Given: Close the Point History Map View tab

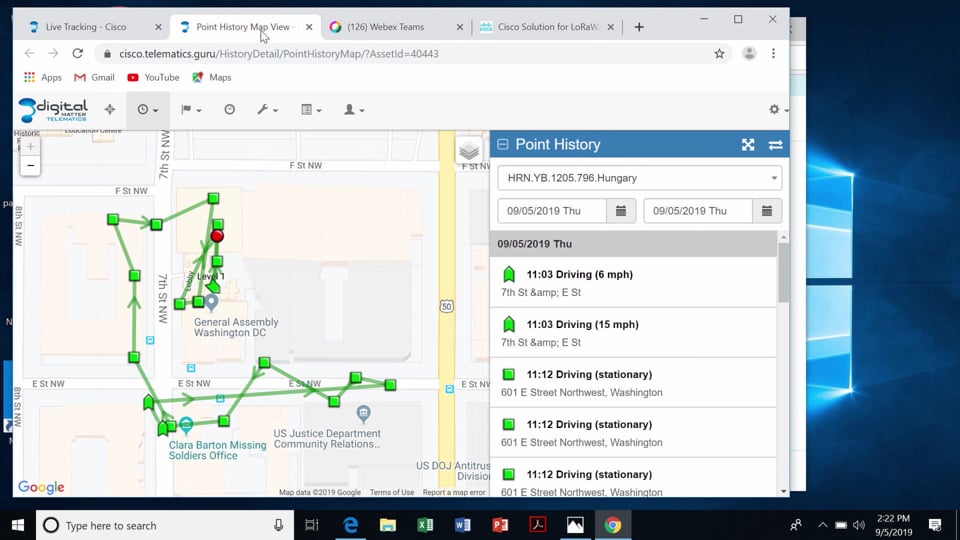Looking at the screenshot, I should (309, 27).
